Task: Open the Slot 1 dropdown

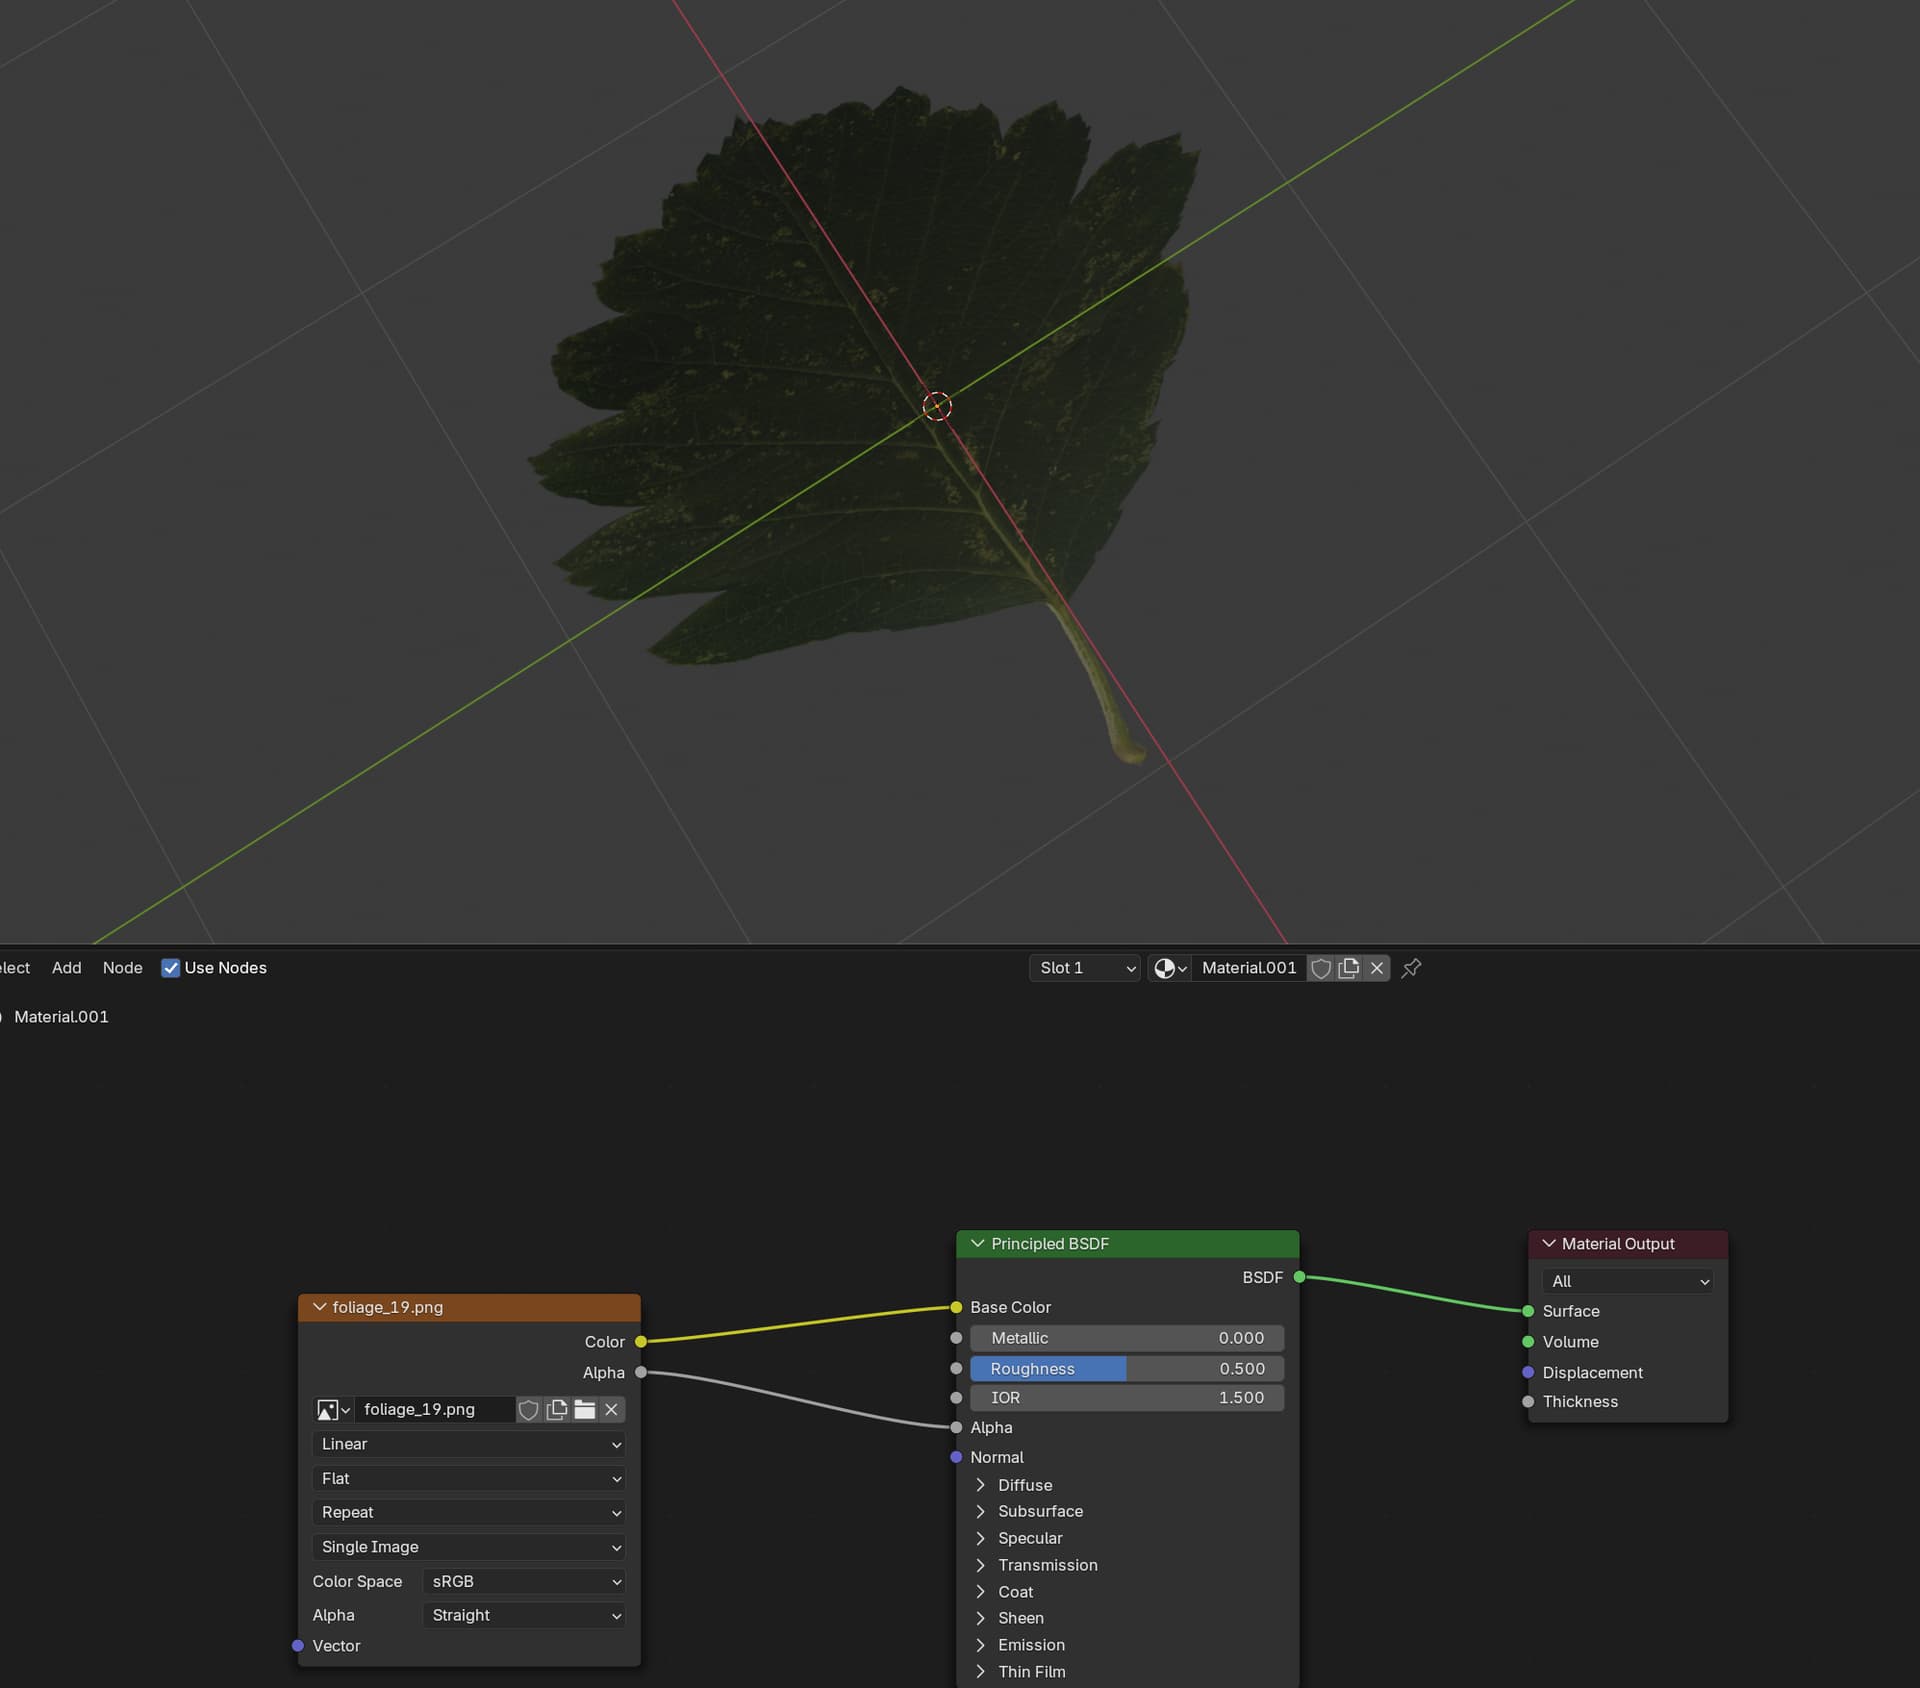Action: tap(1084, 968)
